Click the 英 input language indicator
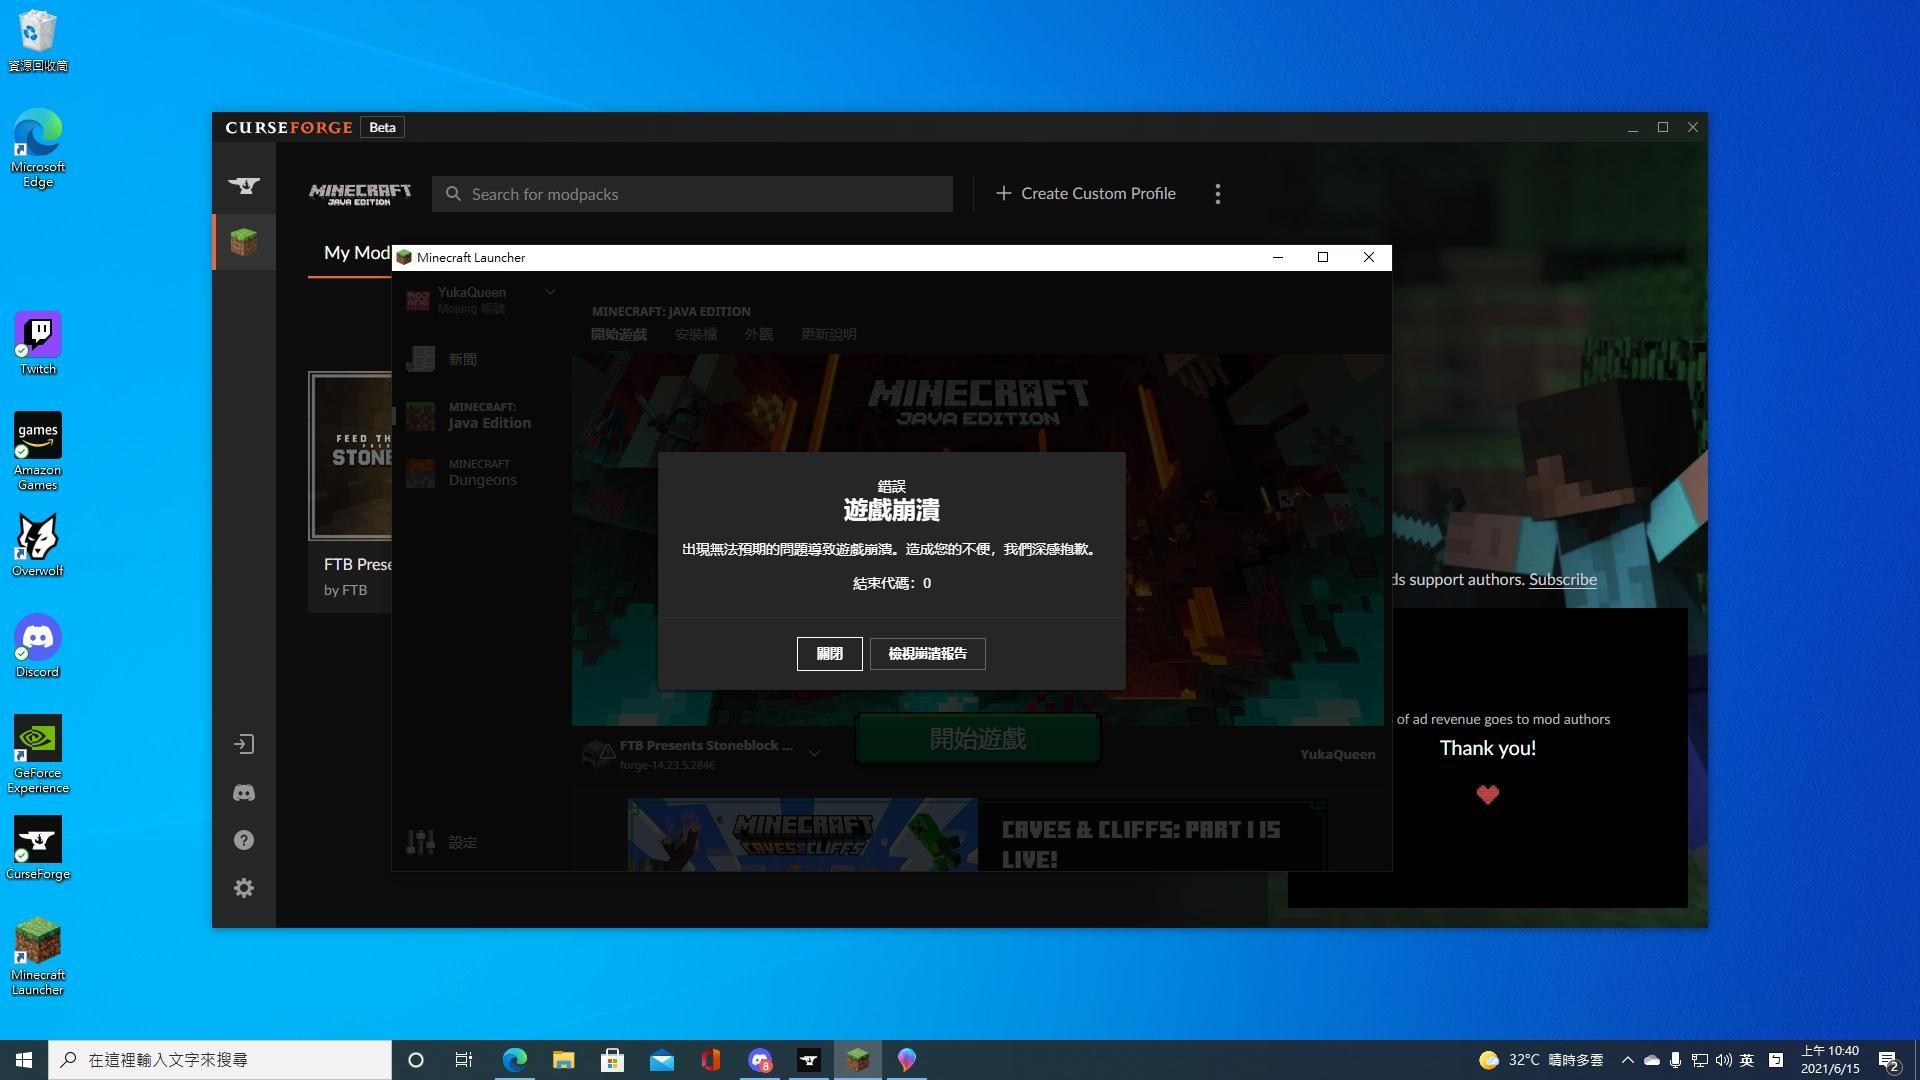Image resolution: width=1920 pixels, height=1080 pixels. [x=1747, y=1060]
